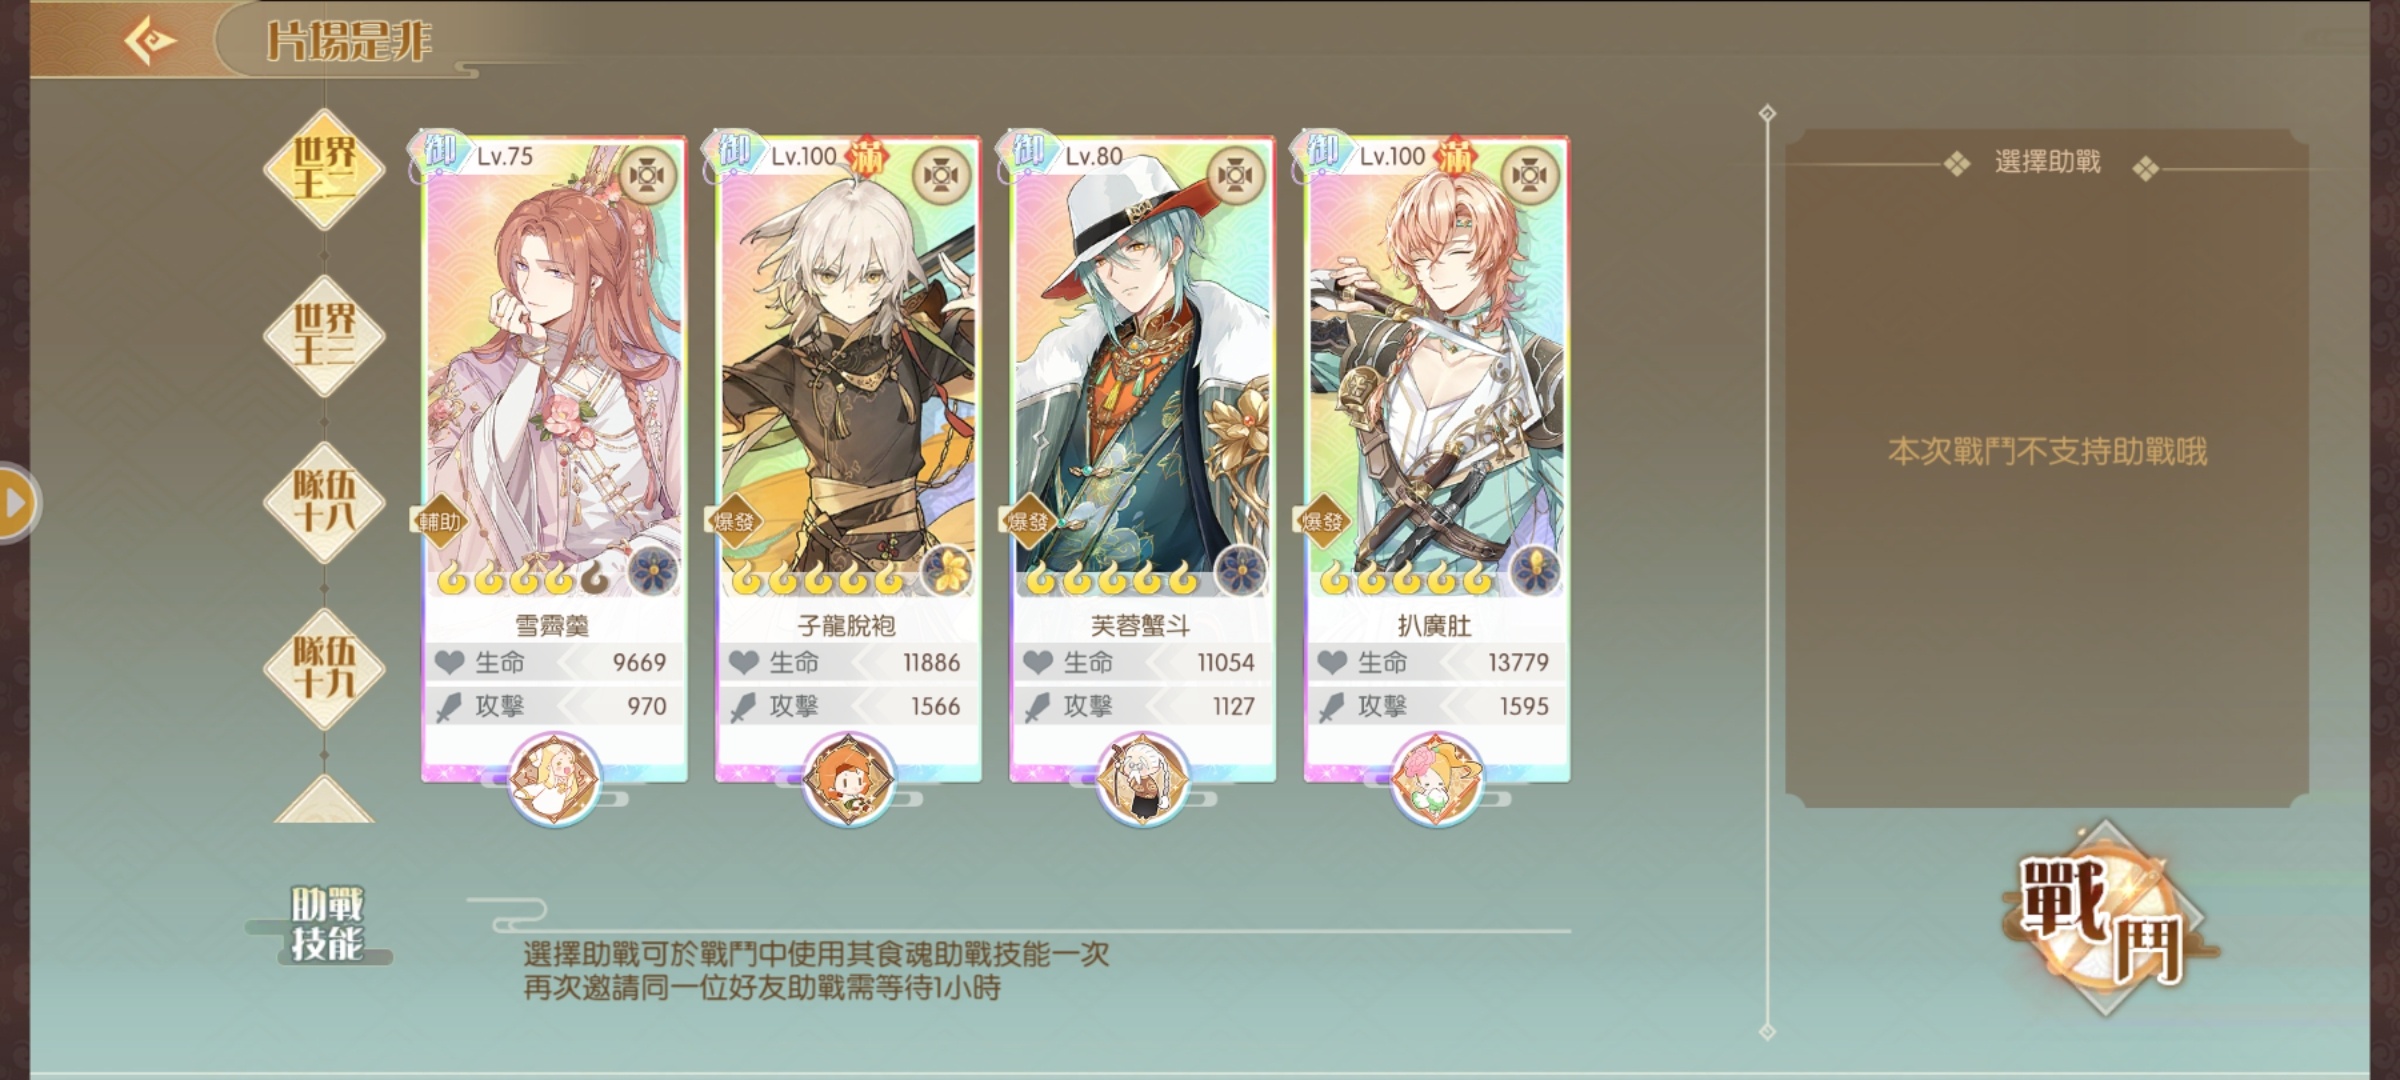The width and height of the screenshot is (2400, 1080).
Task: Tap the blonde companion icon under 雪霽羹
Action: pyautogui.click(x=555, y=778)
